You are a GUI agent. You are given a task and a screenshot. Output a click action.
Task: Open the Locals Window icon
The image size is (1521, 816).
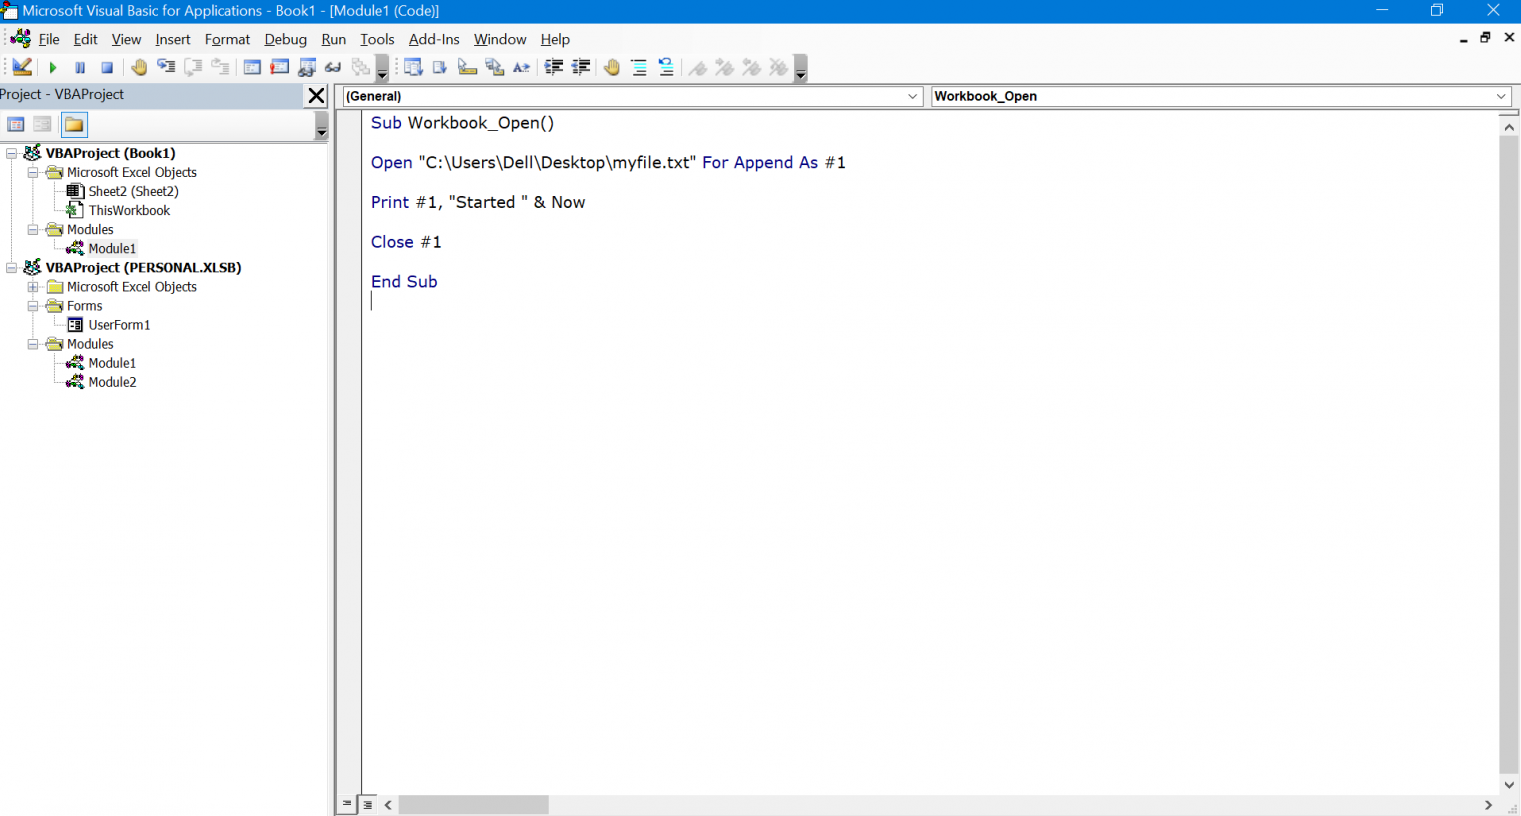coord(252,67)
